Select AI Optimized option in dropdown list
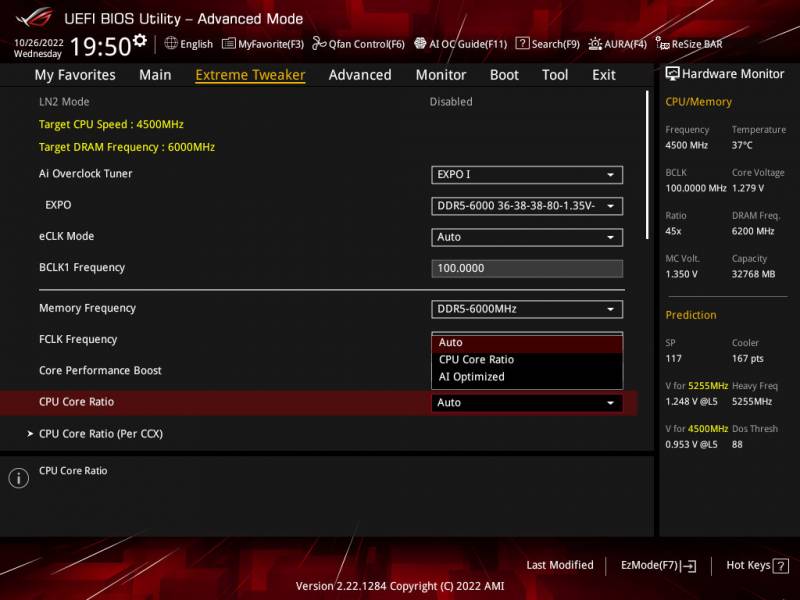This screenshot has width=800, height=600. 527,377
